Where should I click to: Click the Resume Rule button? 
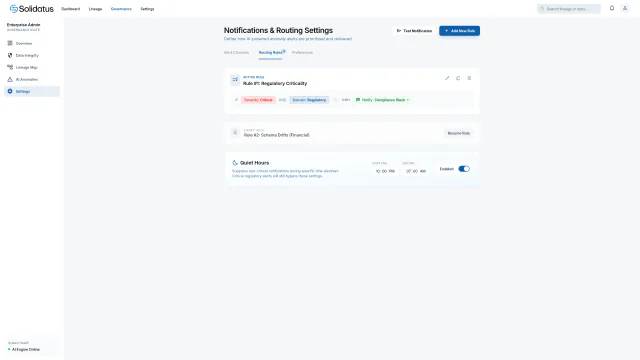(458, 133)
